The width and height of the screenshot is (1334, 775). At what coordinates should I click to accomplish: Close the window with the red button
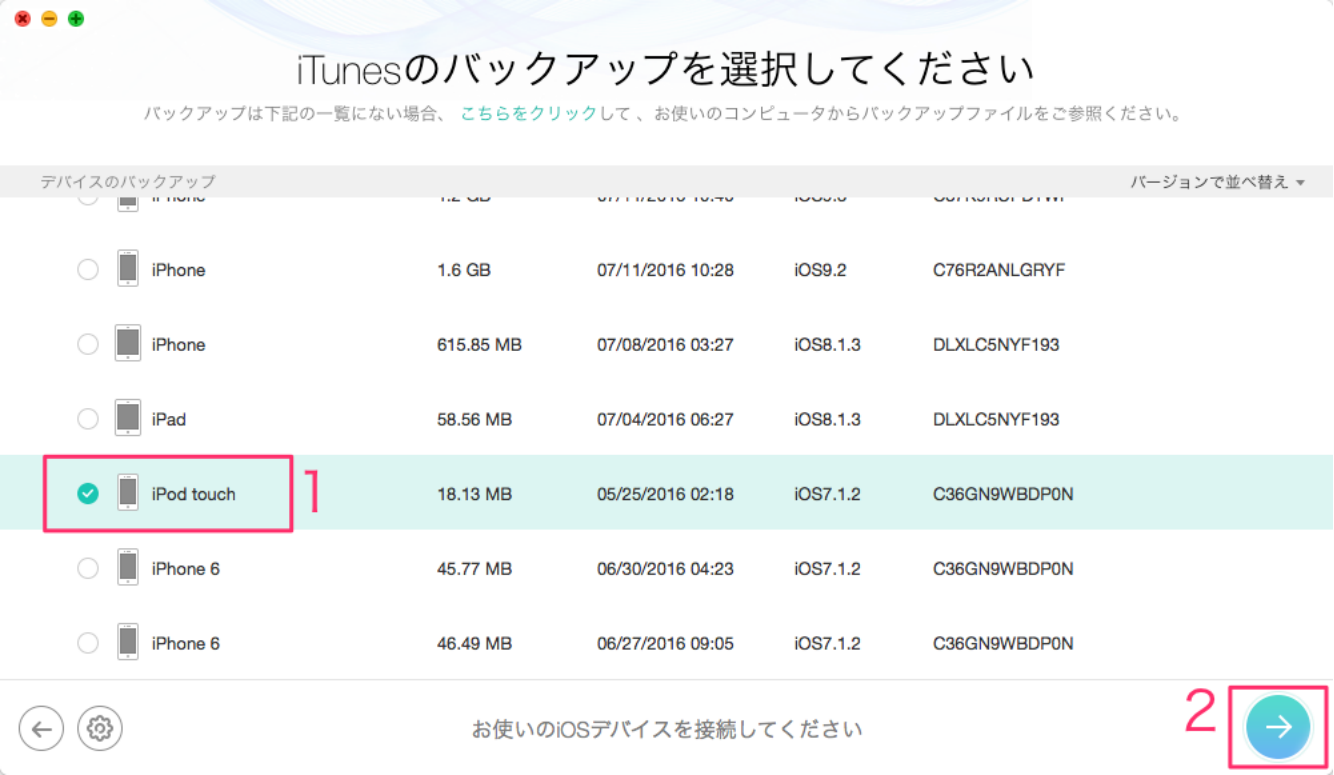pyautogui.click(x=22, y=19)
